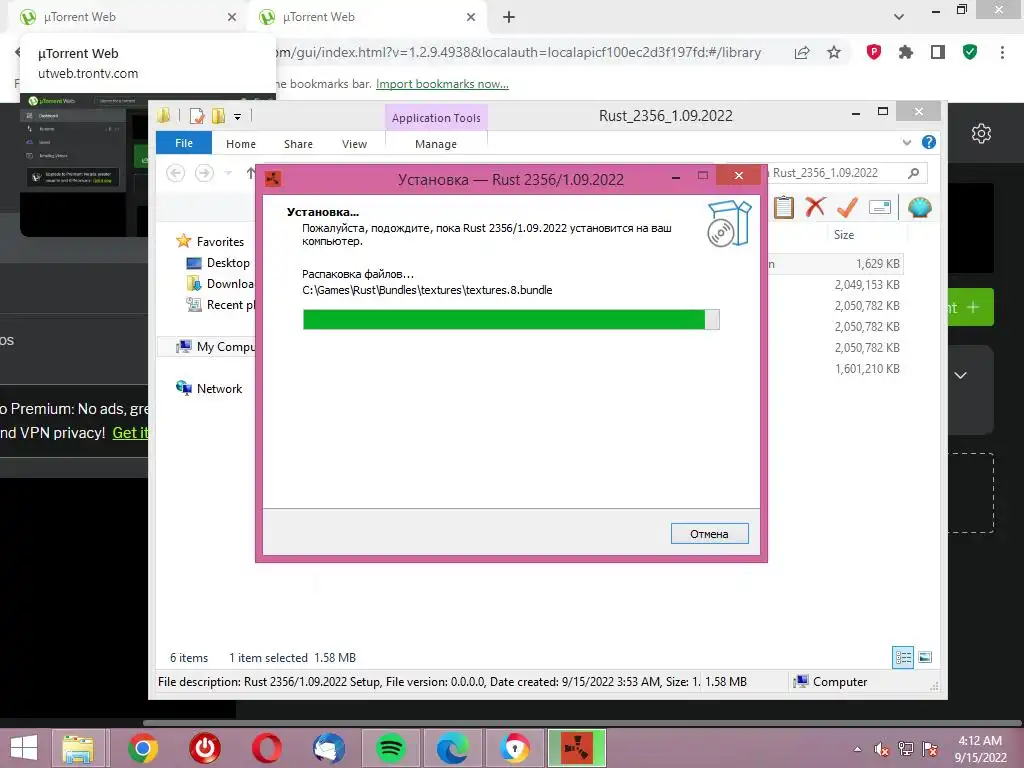Click the Chrome address bar URL
Viewport: 1024px width, 768px height.
(x=519, y=52)
